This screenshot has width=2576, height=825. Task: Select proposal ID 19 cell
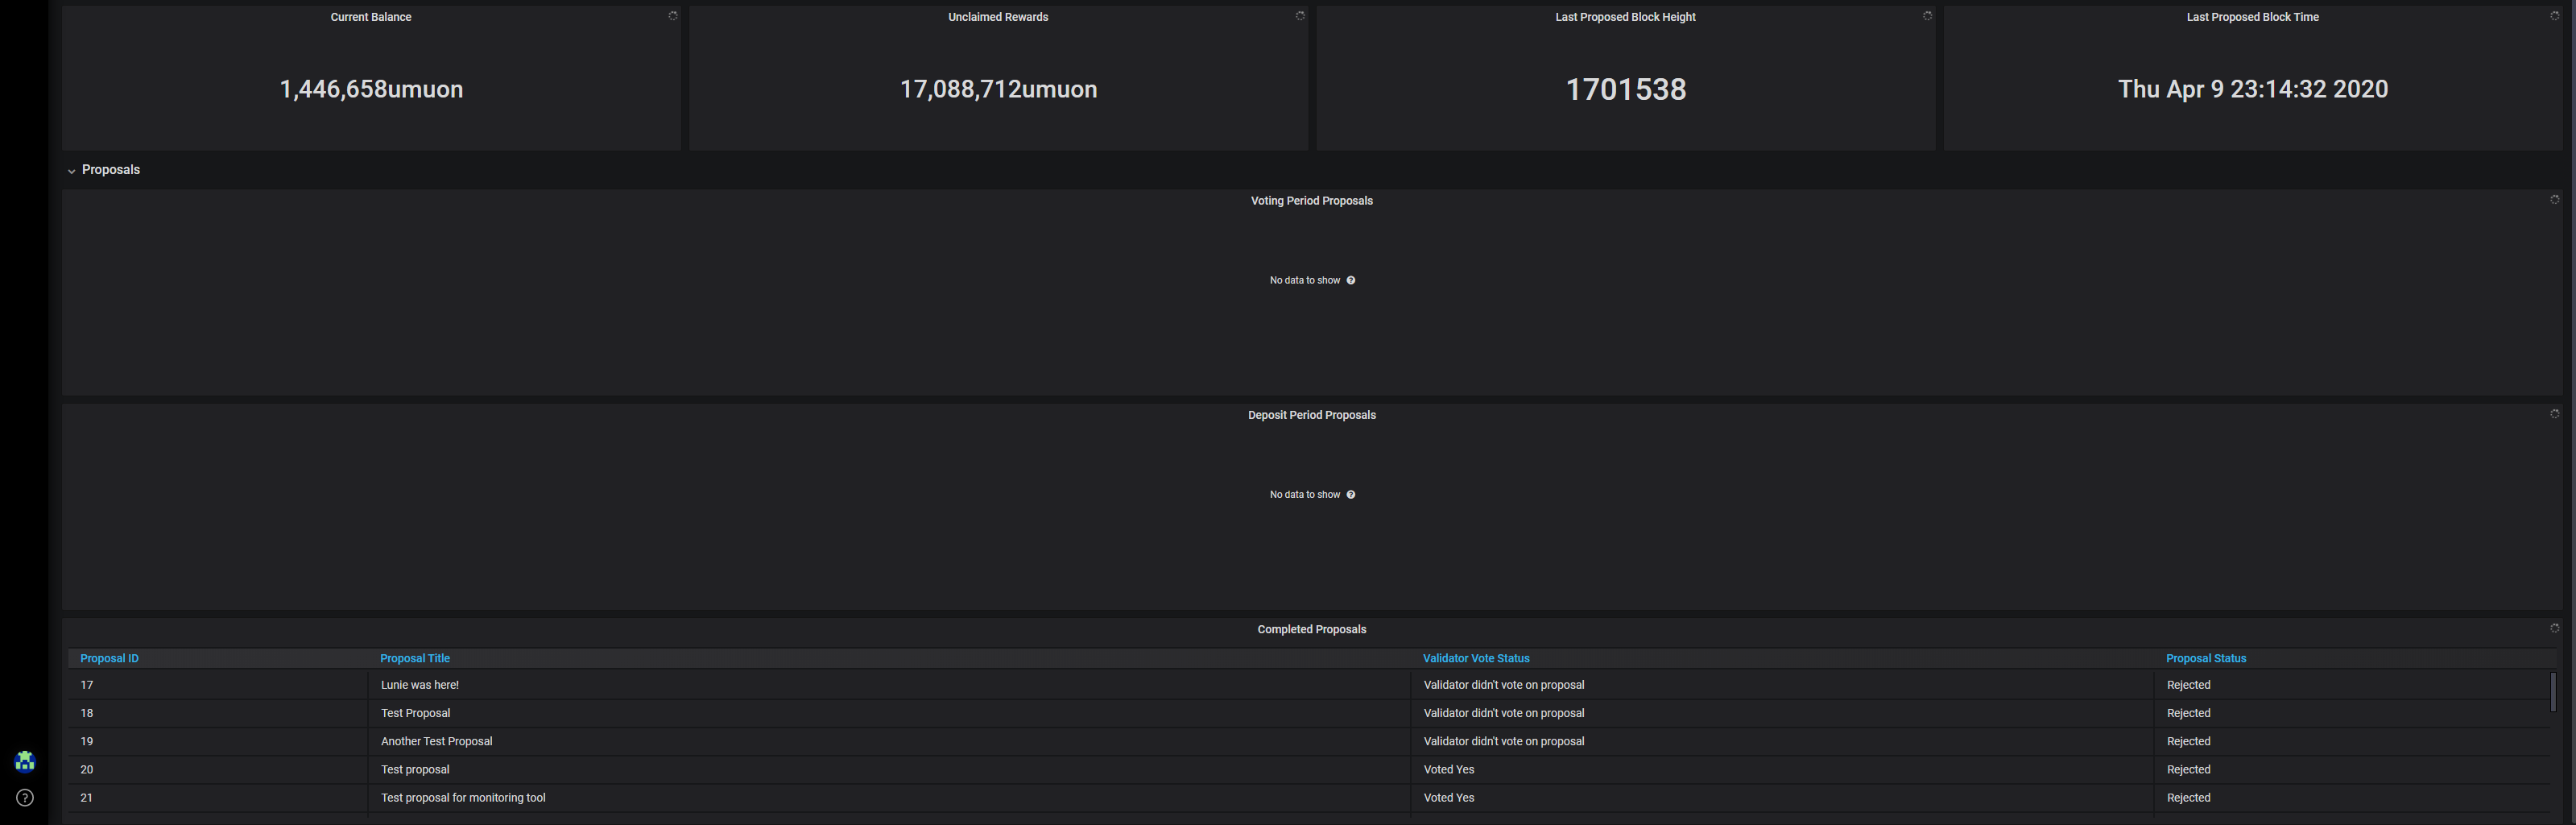217,741
